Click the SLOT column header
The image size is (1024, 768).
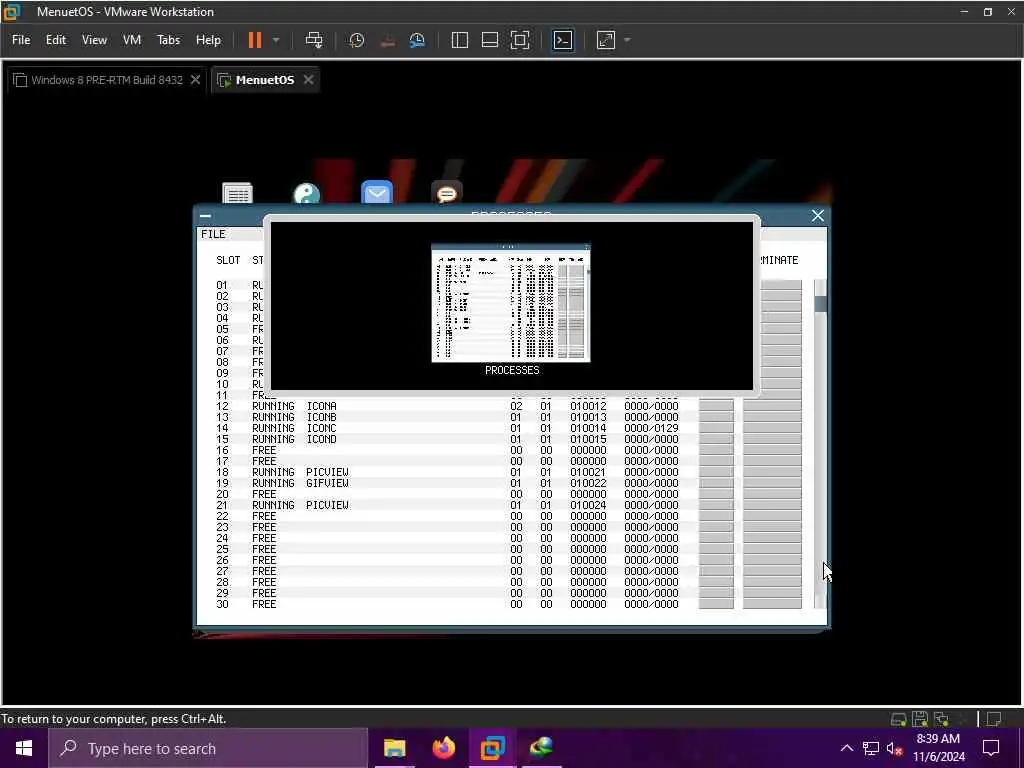228,260
